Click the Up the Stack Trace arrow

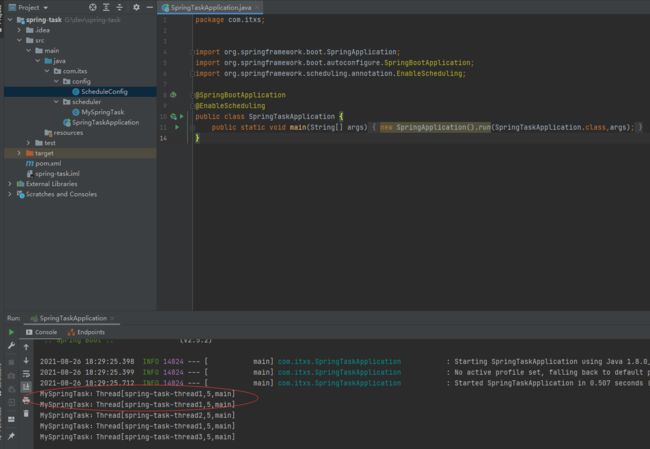click(x=26, y=347)
